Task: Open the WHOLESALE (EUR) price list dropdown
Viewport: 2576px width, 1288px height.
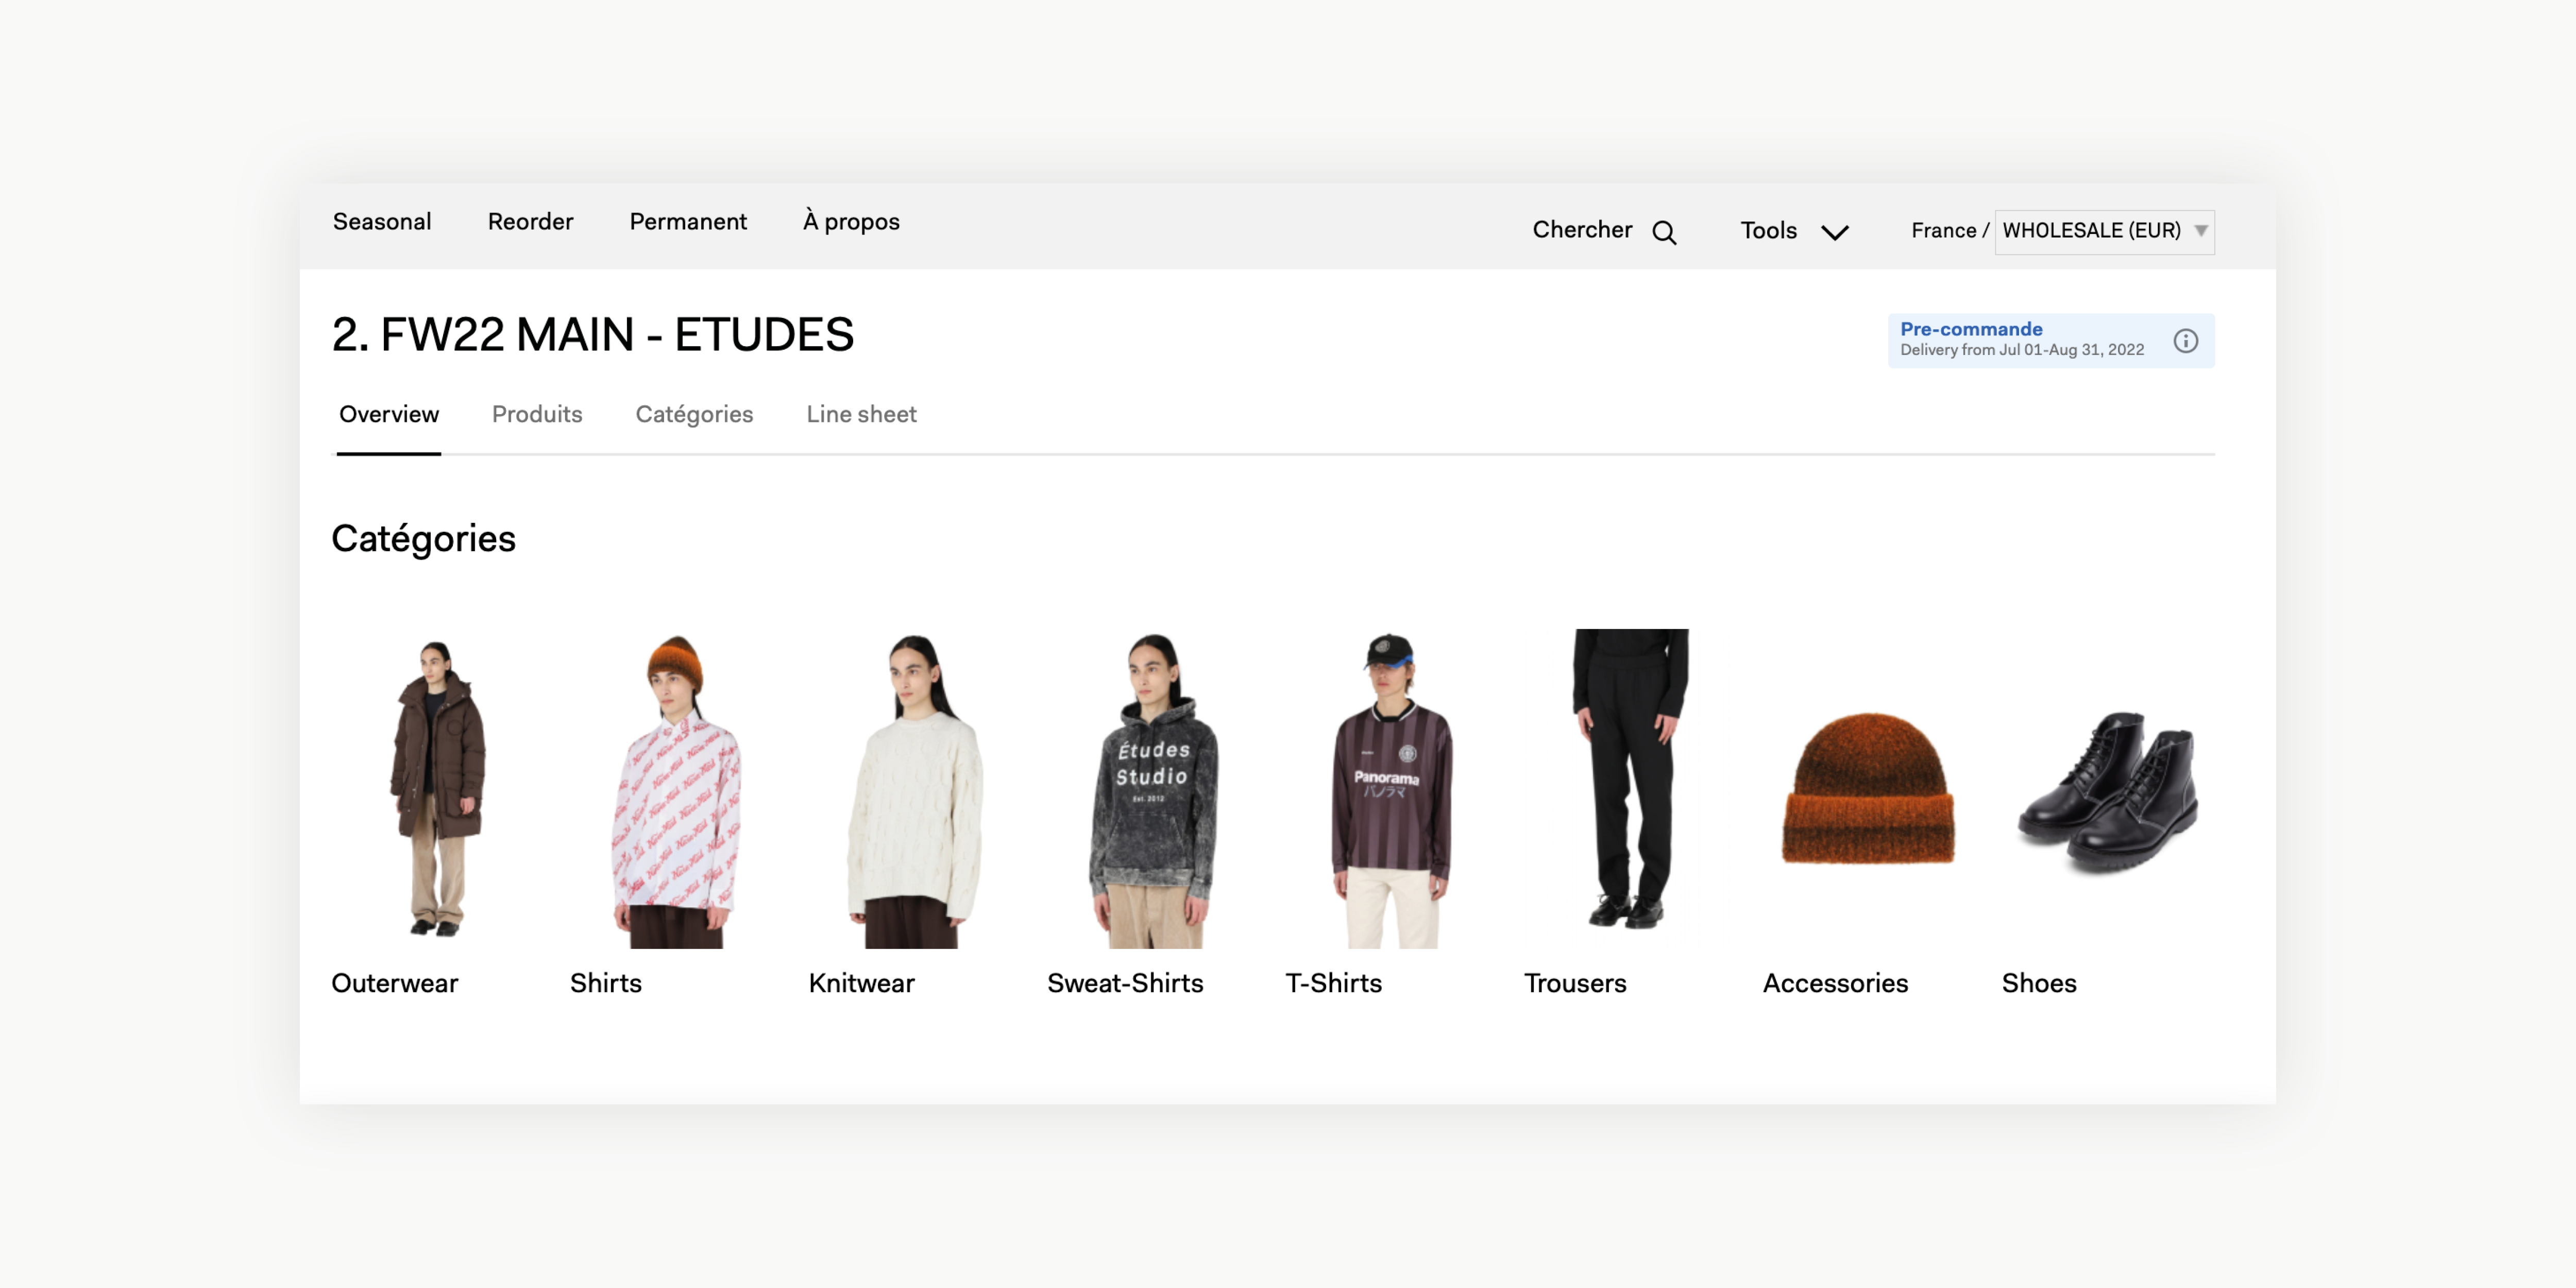Action: (x=2104, y=231)
